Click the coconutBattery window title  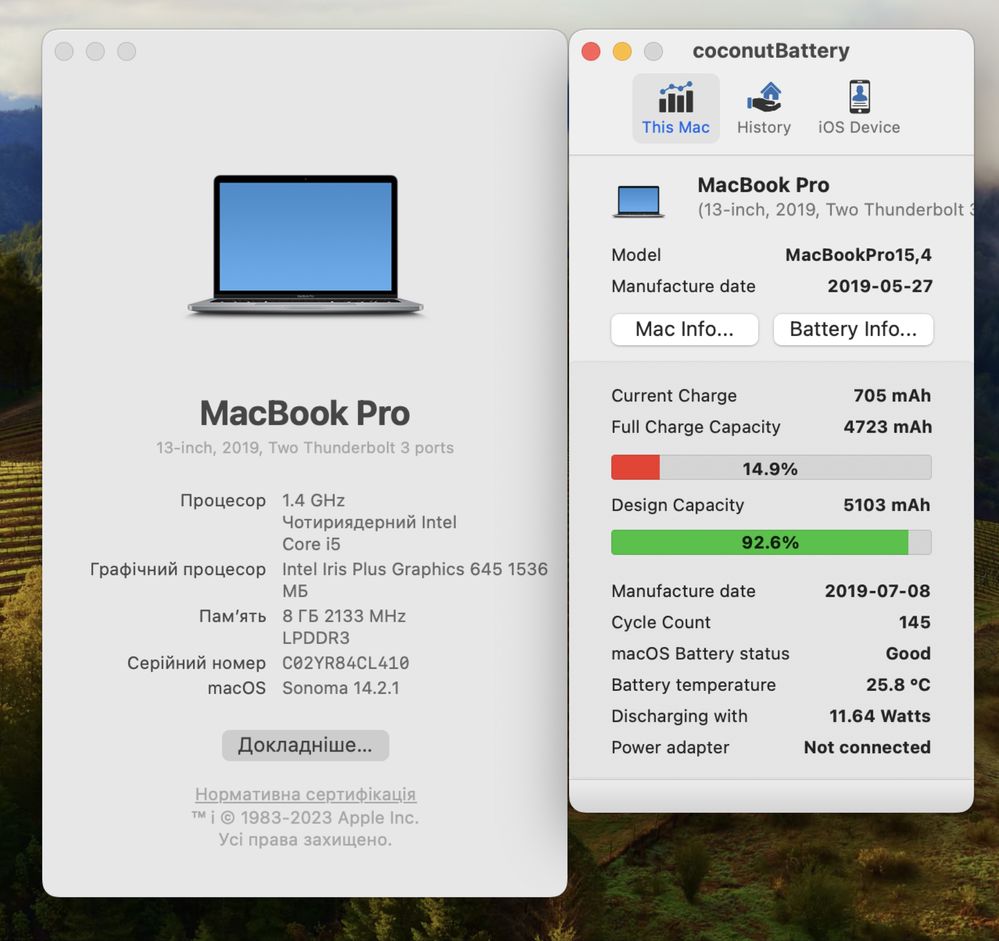(771, 50)
